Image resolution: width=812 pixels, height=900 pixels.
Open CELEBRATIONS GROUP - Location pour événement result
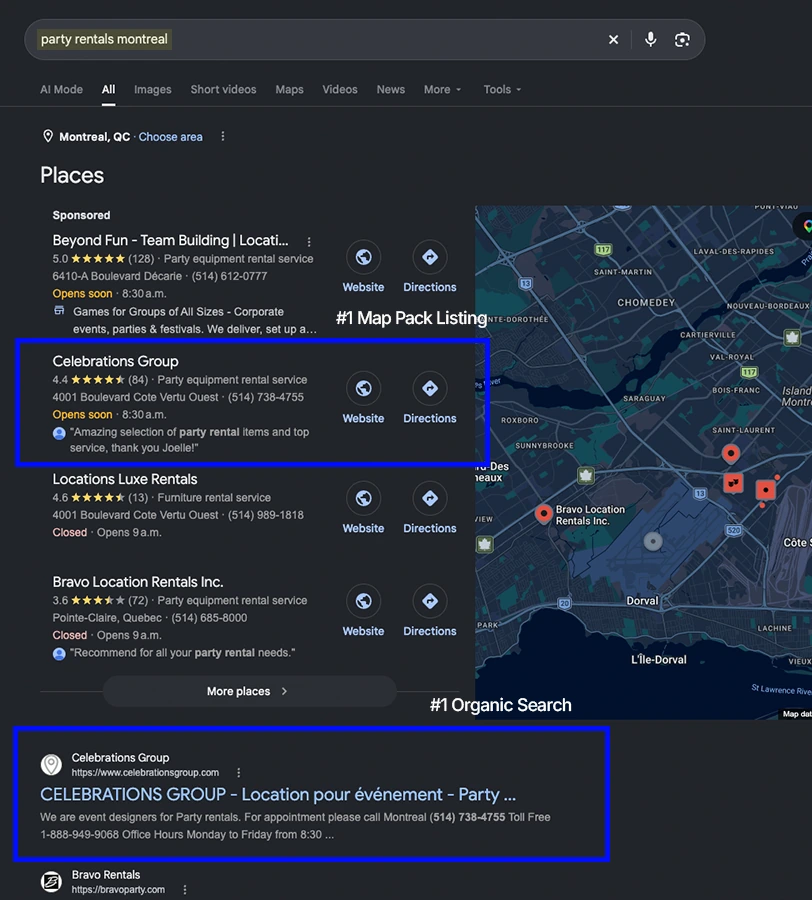pos(278,794)
